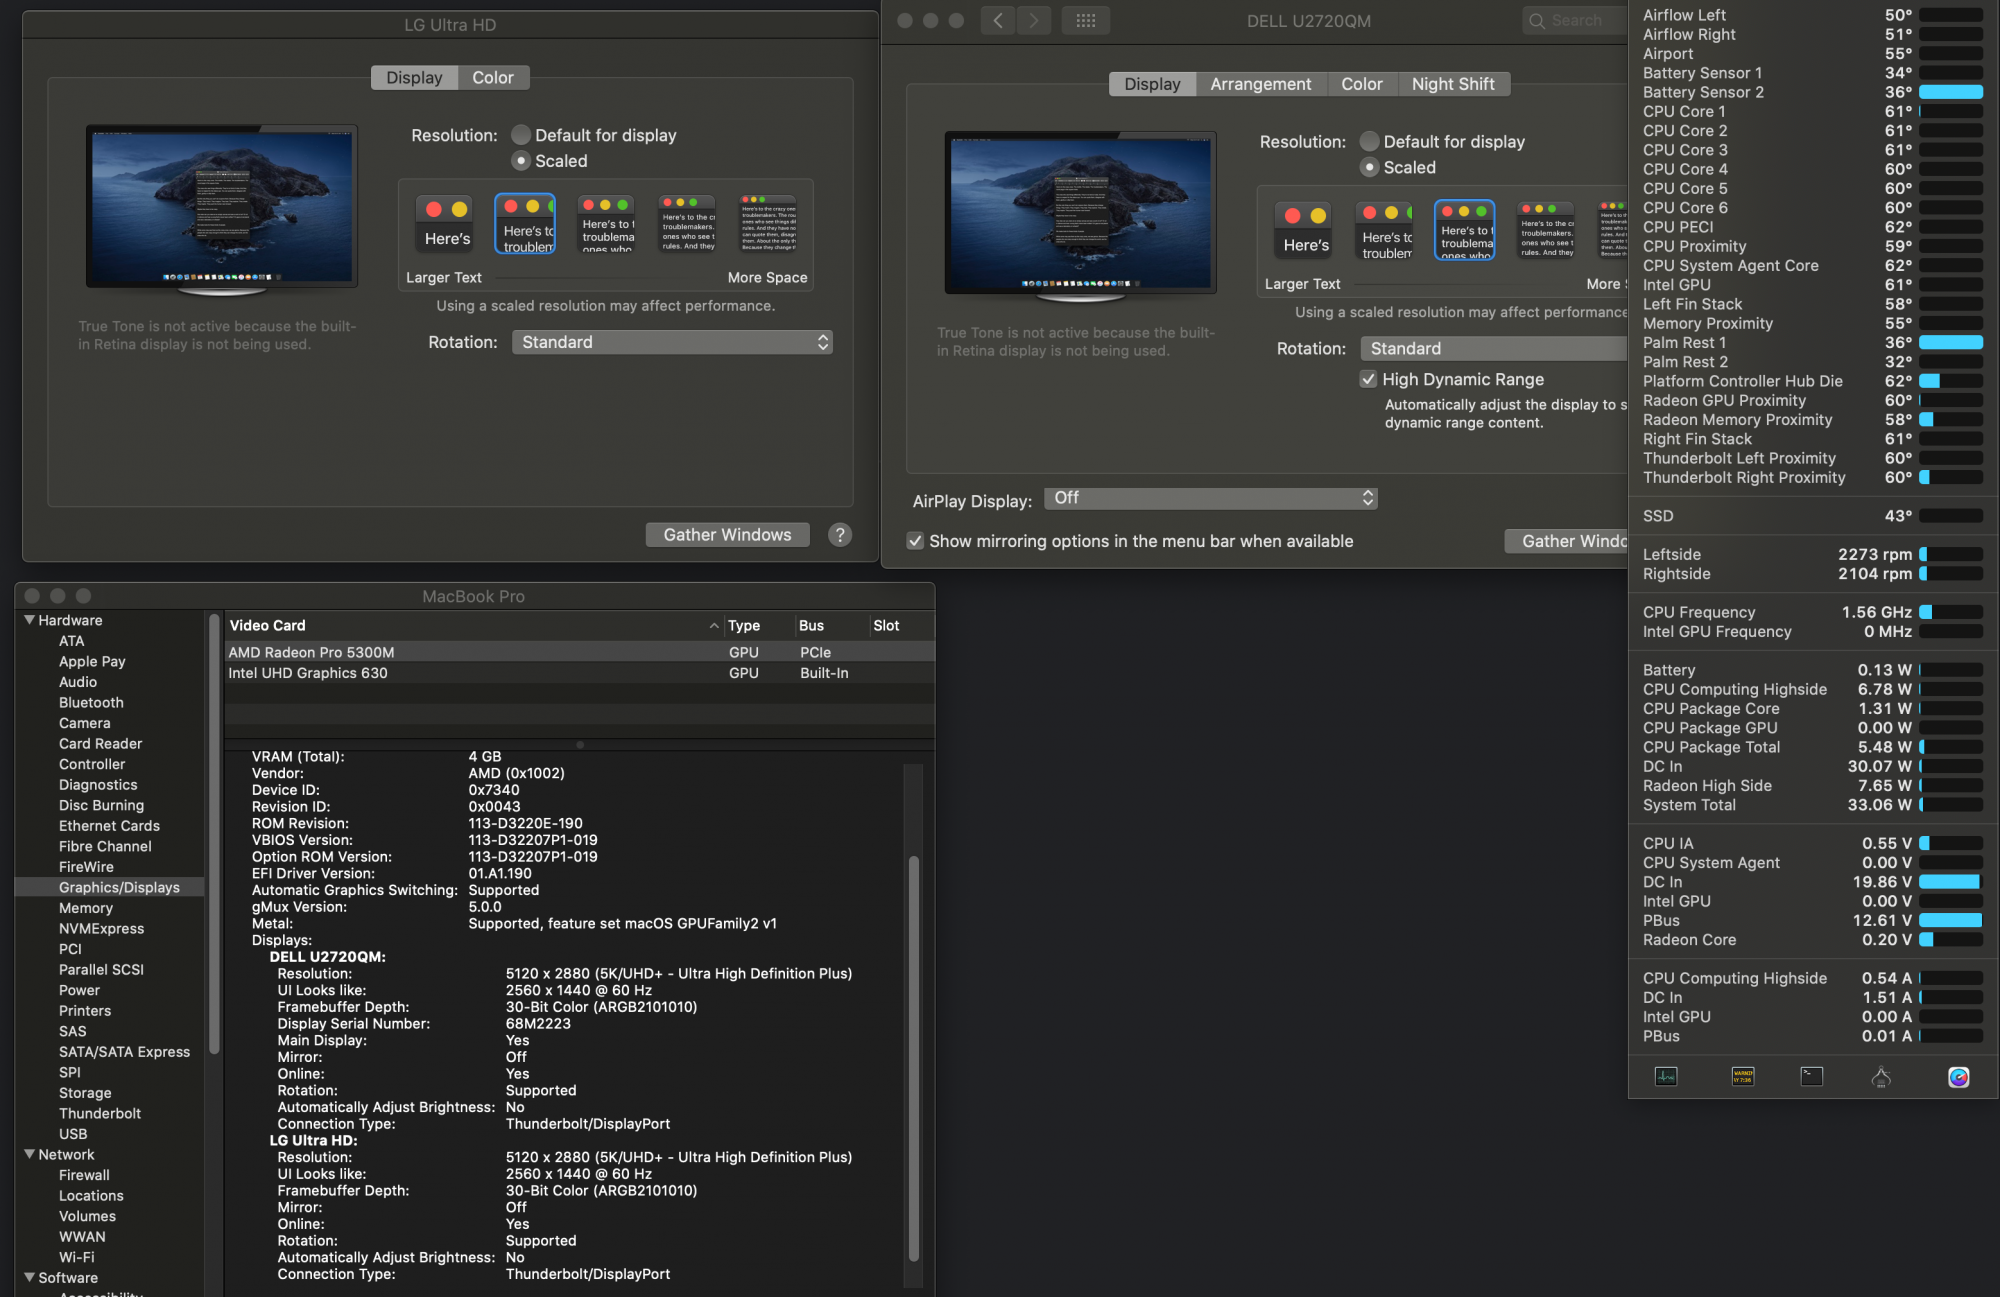Switch to the Arrangement tab

click(x=1260, y=84)
